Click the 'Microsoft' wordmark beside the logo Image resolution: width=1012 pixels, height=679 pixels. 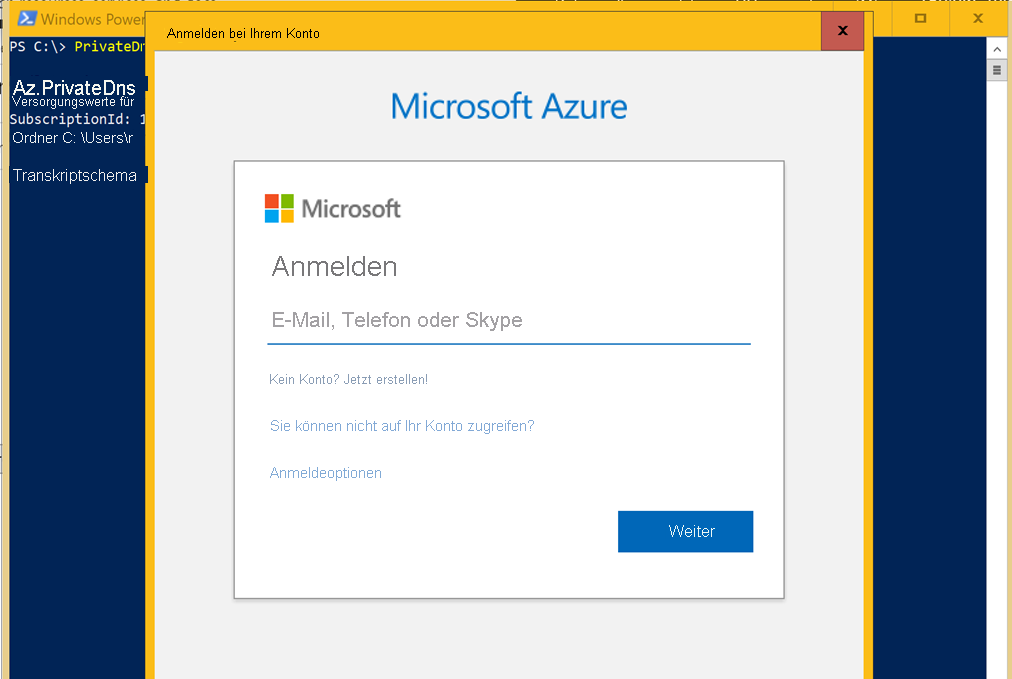(x=351, y=208)
